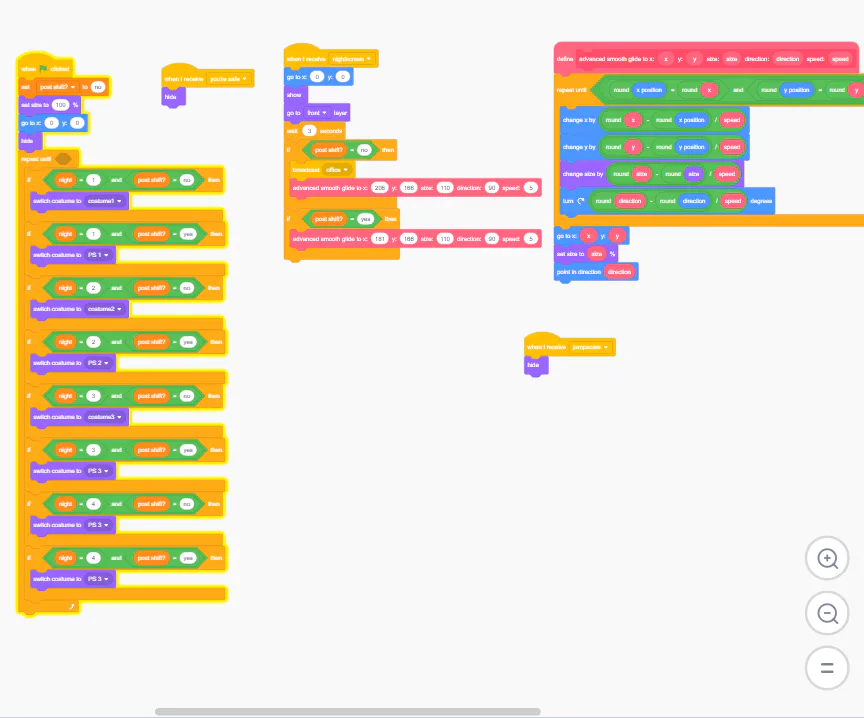This screenshot has height=718, width=864.
Task: Open the 'costume1' costume dropdown
Action: (x=105, y=201)
